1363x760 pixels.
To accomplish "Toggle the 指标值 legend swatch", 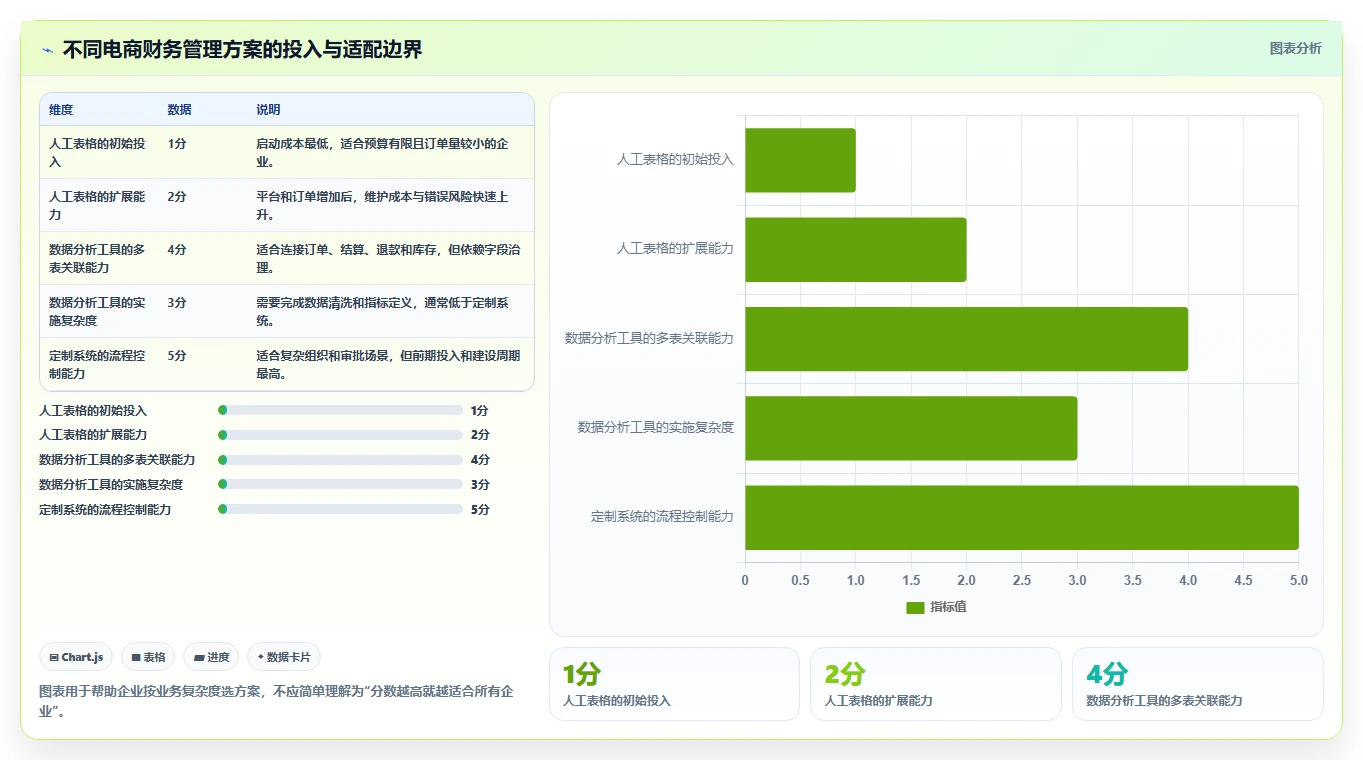I will 915,607.
